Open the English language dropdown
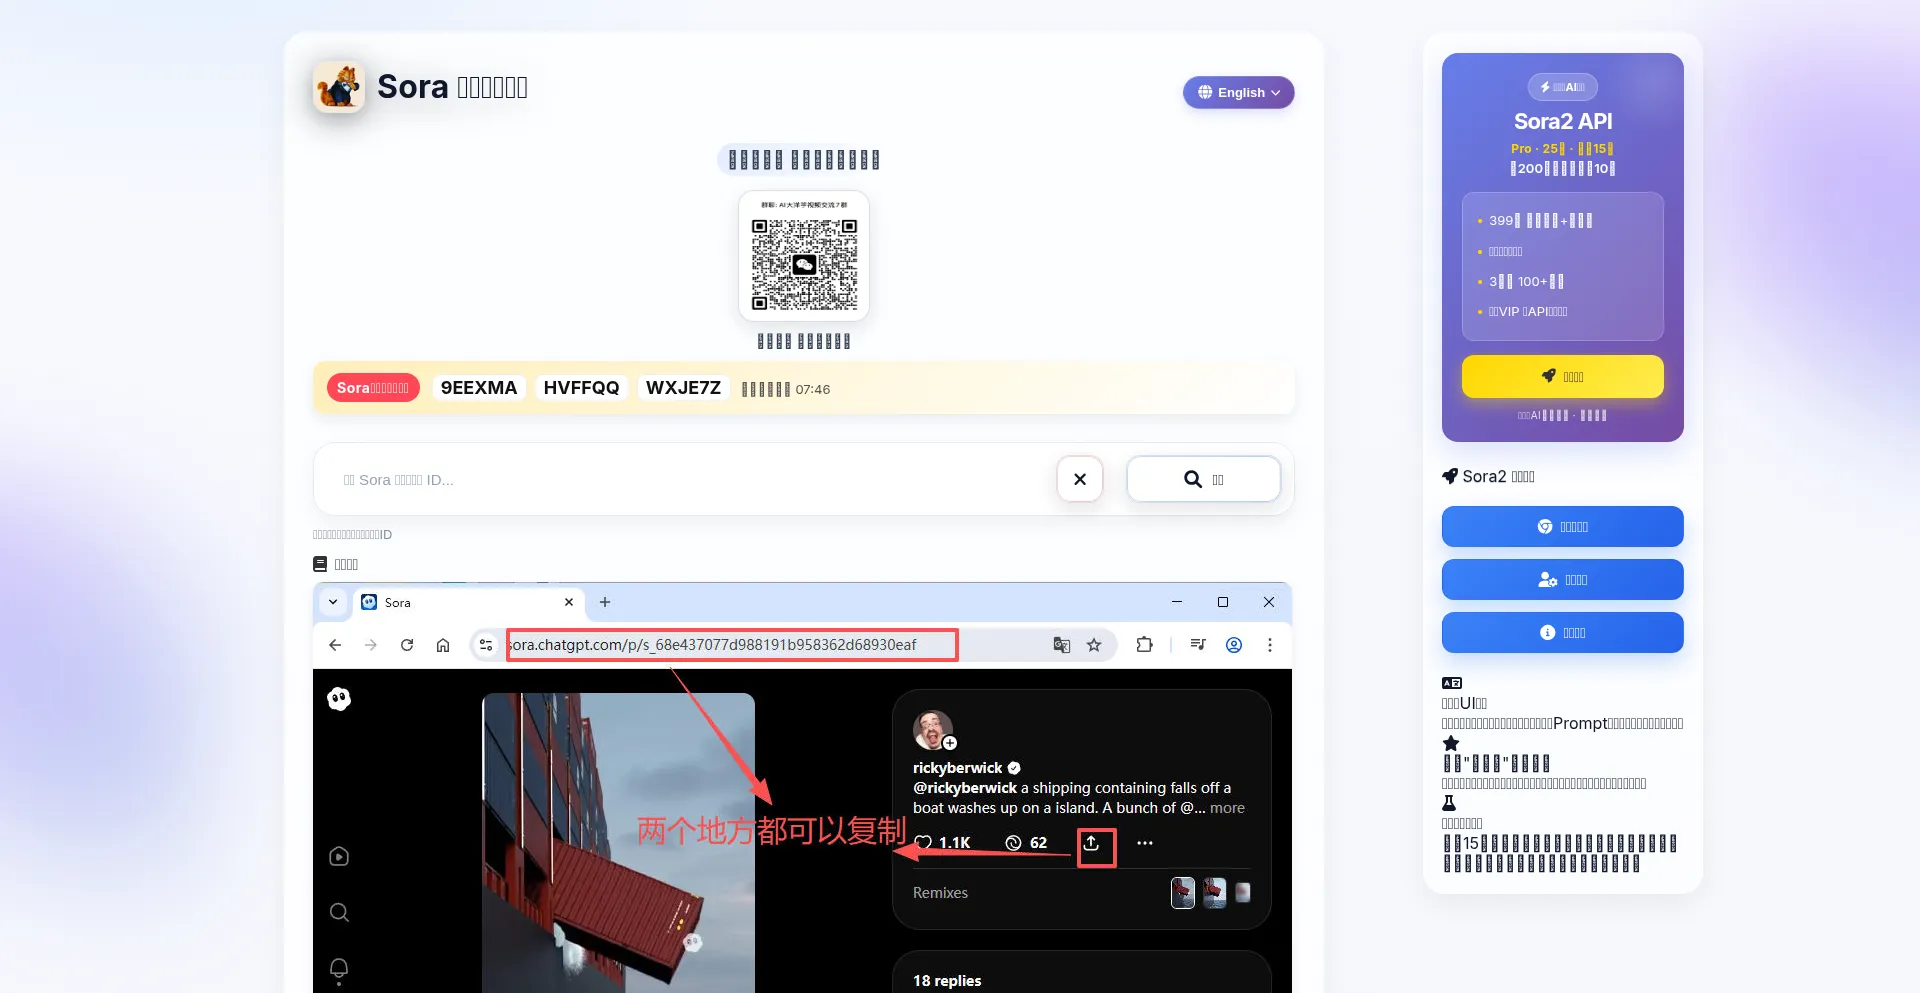The height and width of the screenshot is (993, 1920). (1238, 92)
